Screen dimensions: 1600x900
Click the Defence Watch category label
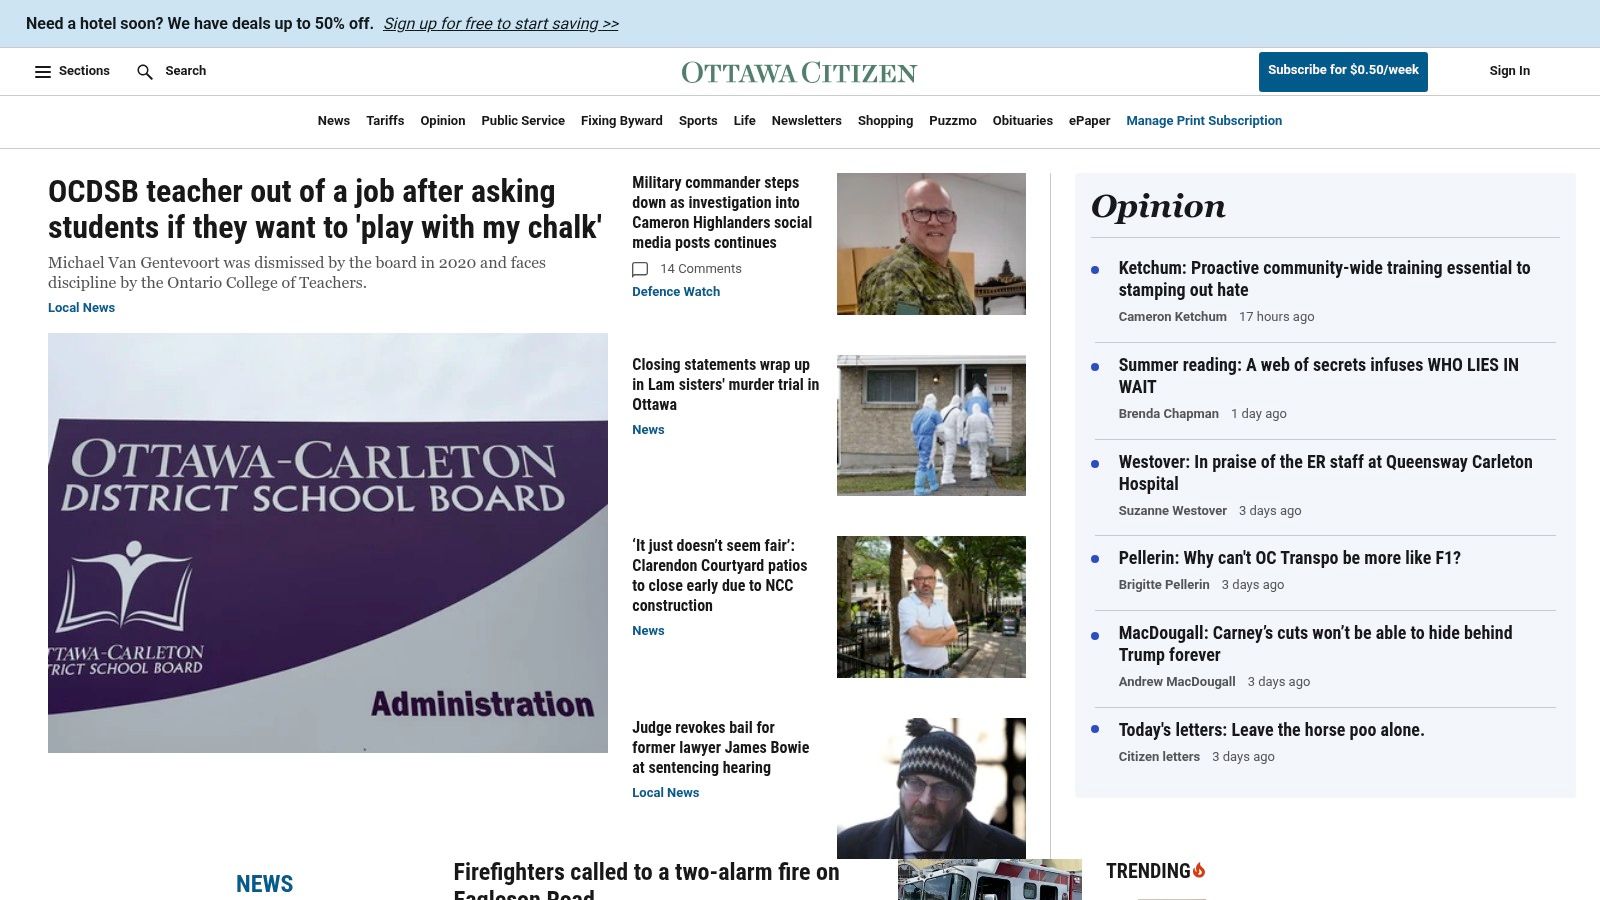[676, 291]
